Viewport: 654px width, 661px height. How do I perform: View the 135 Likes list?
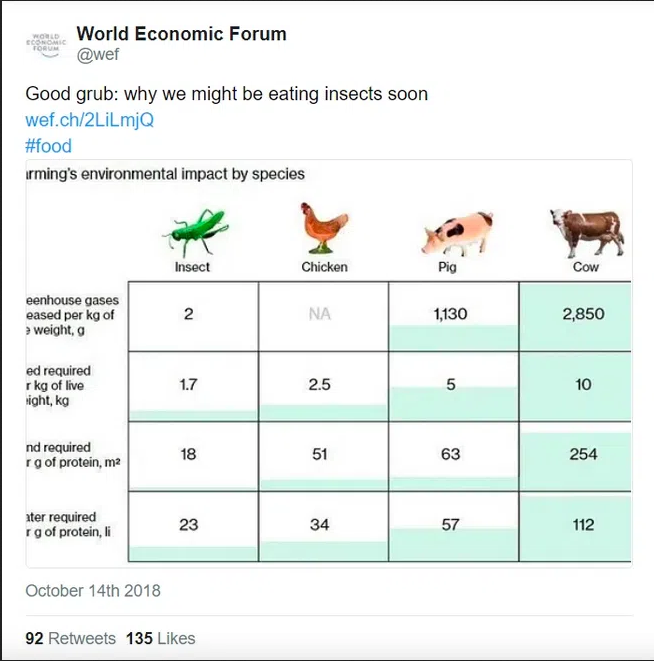[161, 638]
